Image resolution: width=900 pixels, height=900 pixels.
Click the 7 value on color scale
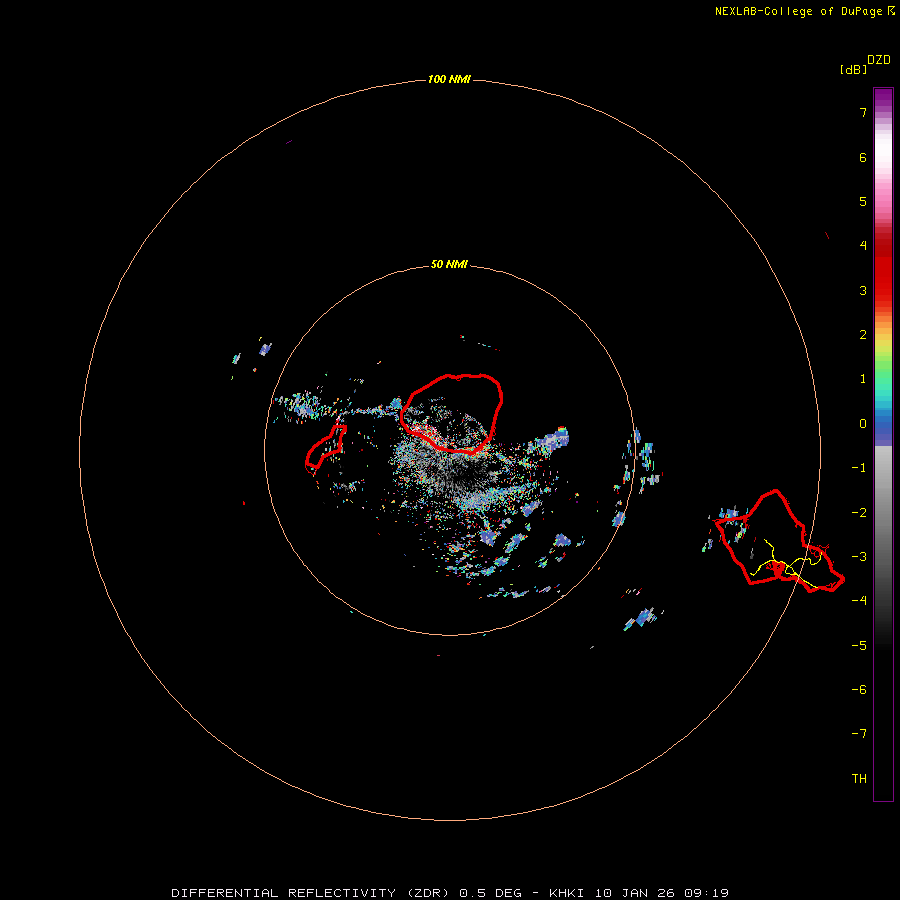[863, 112]
